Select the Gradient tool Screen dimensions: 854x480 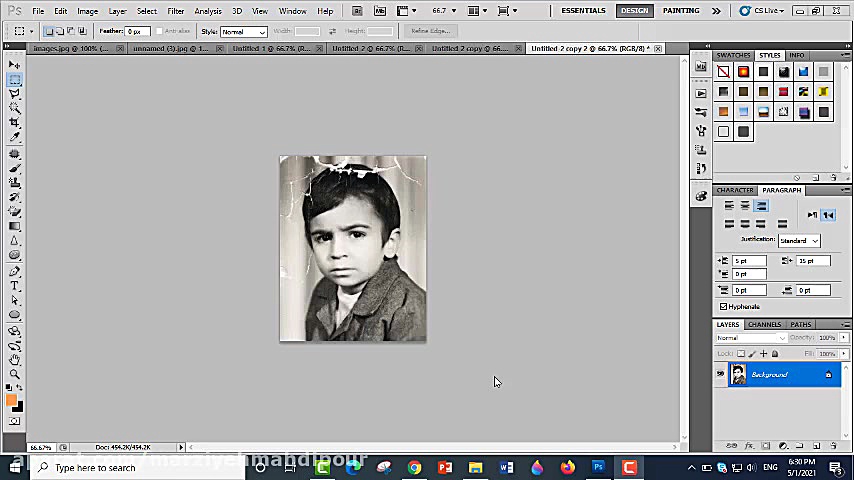tap(15, 226)
